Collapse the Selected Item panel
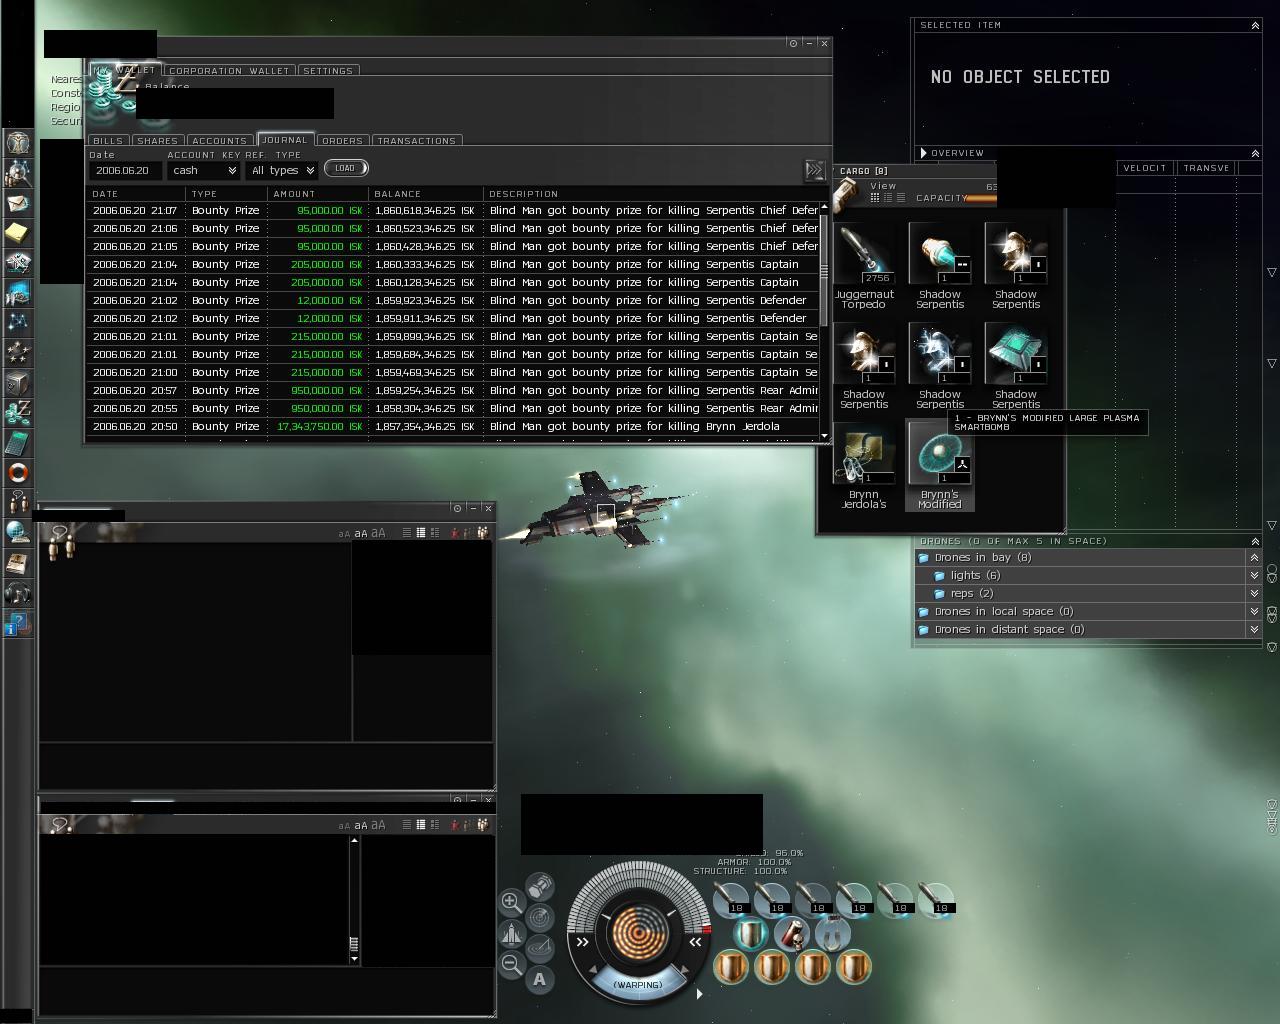 pos(1255,25)
